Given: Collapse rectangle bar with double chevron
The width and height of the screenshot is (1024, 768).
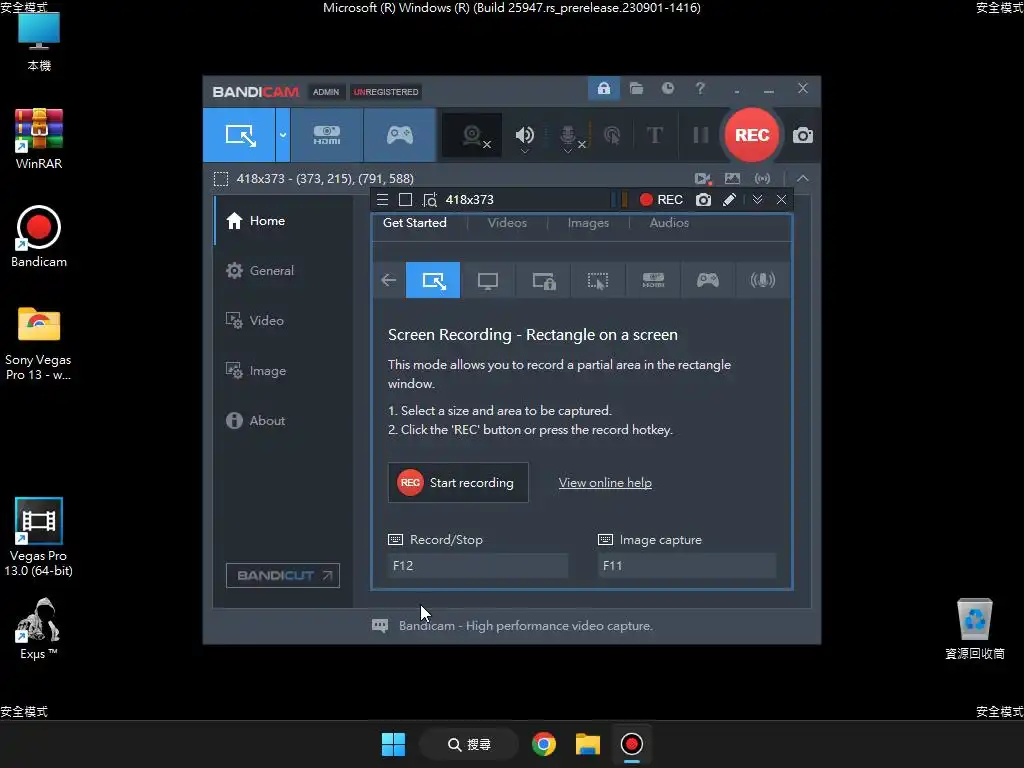Looking at the screenshot, I should [758, 200].
